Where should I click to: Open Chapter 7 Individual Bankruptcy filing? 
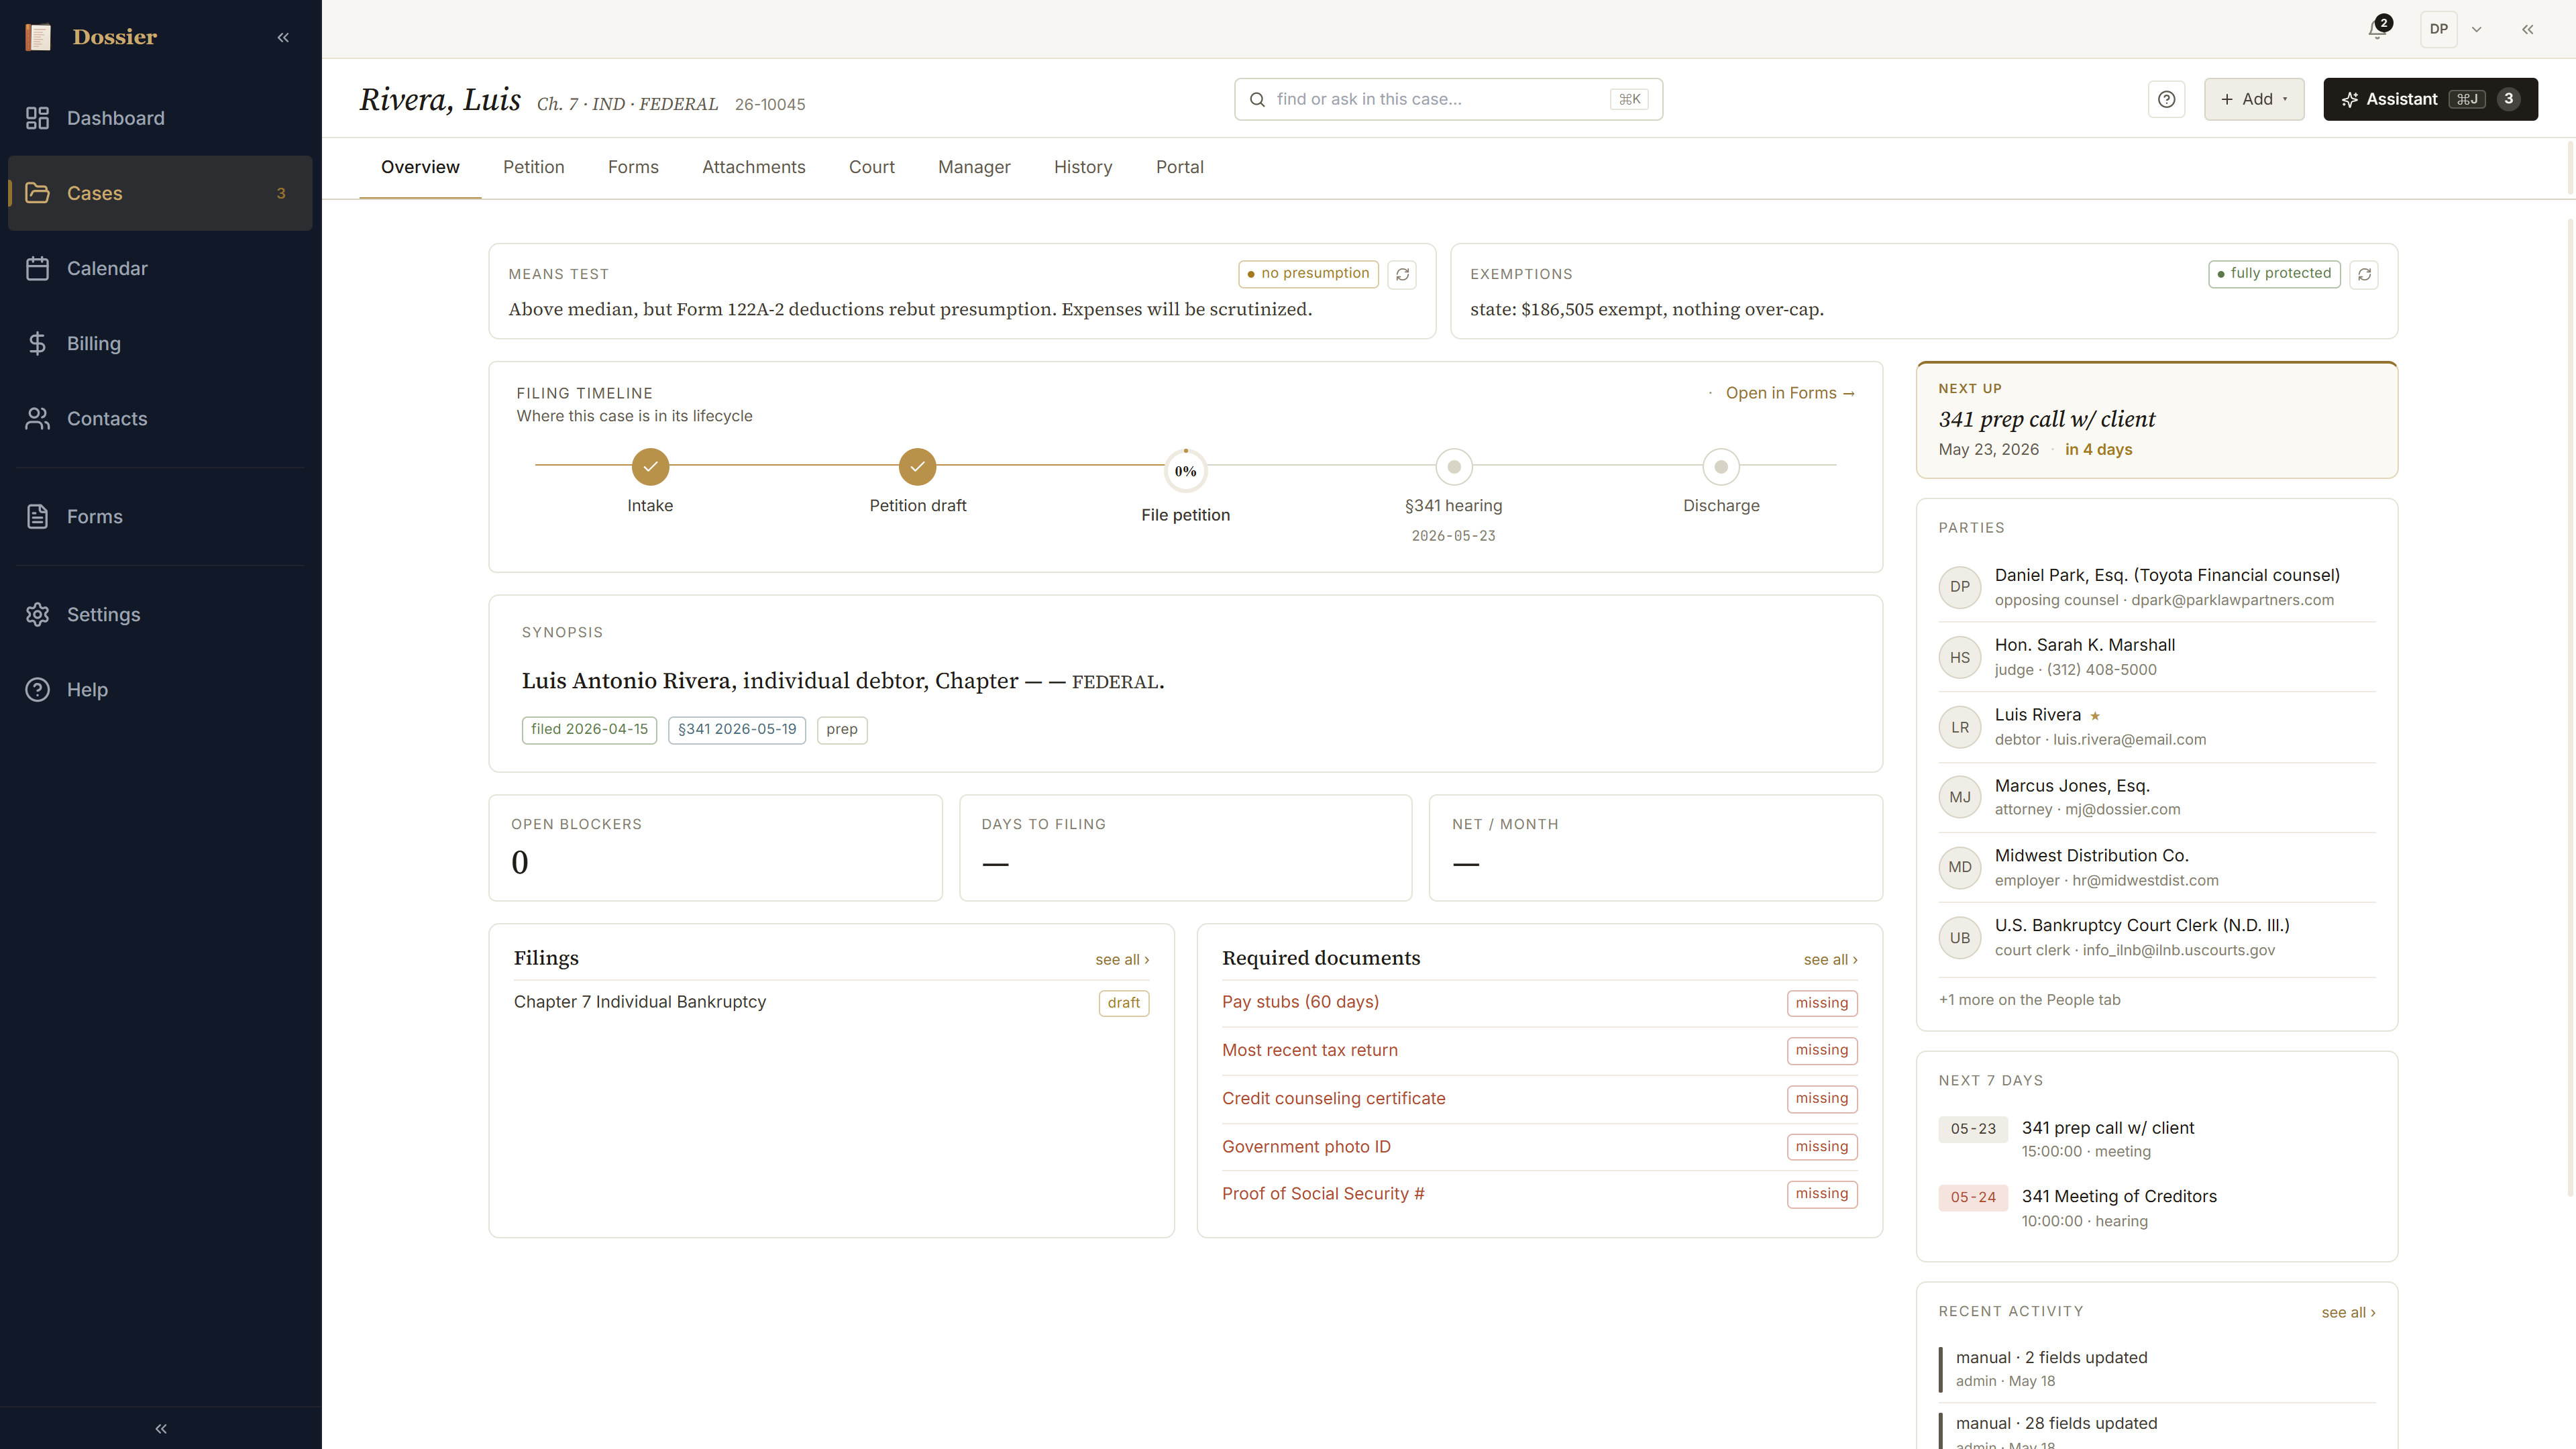click(831, 1003)
